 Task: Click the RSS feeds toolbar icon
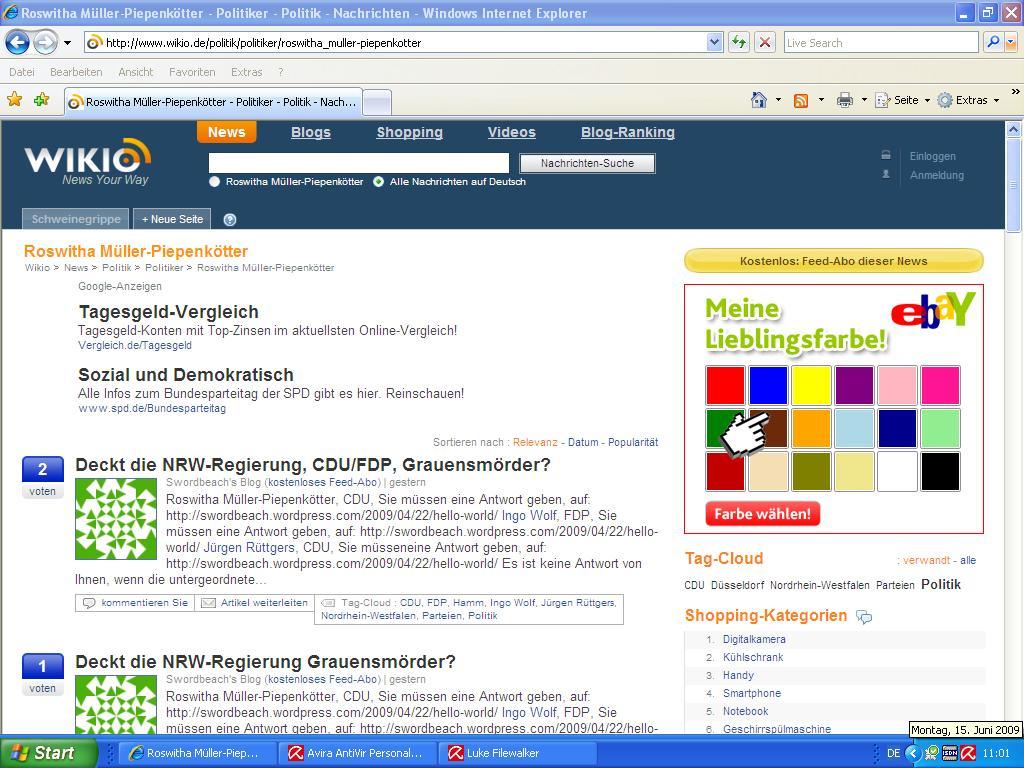[x=801, y=101]
